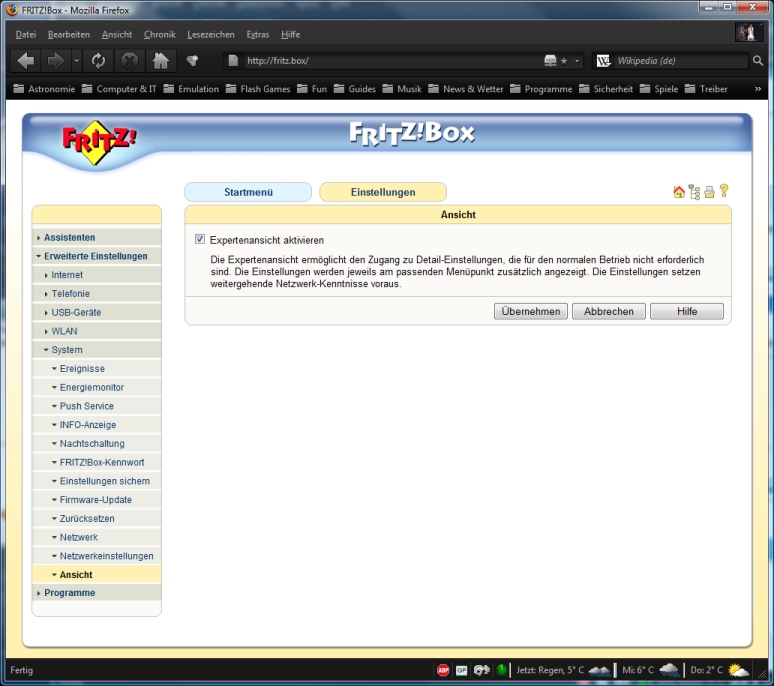Click the Hilfe button in Ansicht panel
The image size is (774, 686).
click(687, 311)
